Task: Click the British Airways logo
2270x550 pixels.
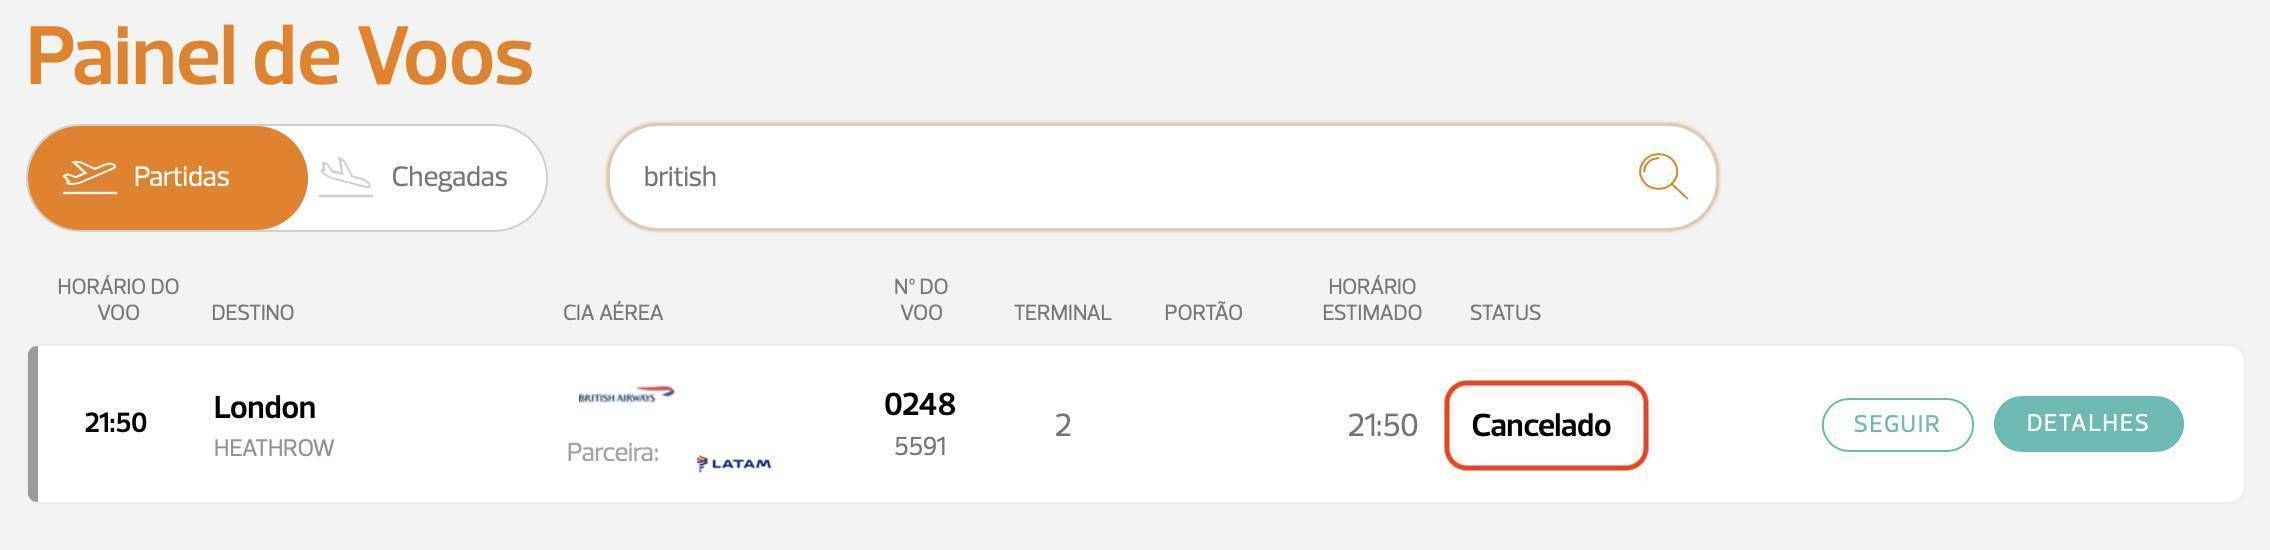Action: pos(626,395)
